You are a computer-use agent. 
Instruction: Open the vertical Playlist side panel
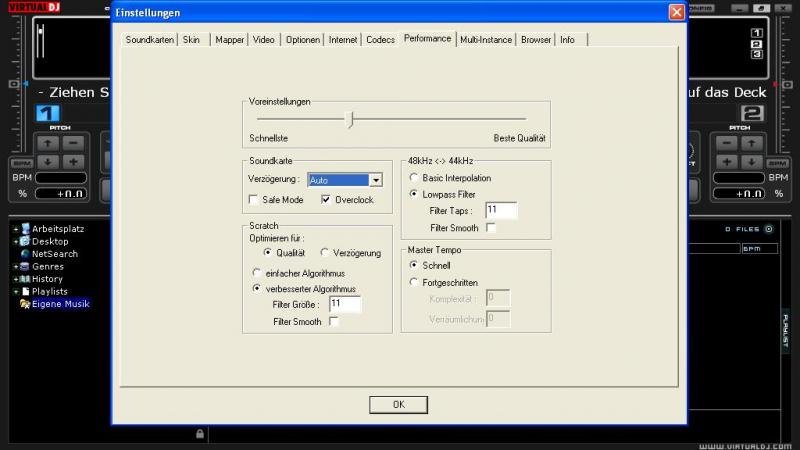click(785, 331)
